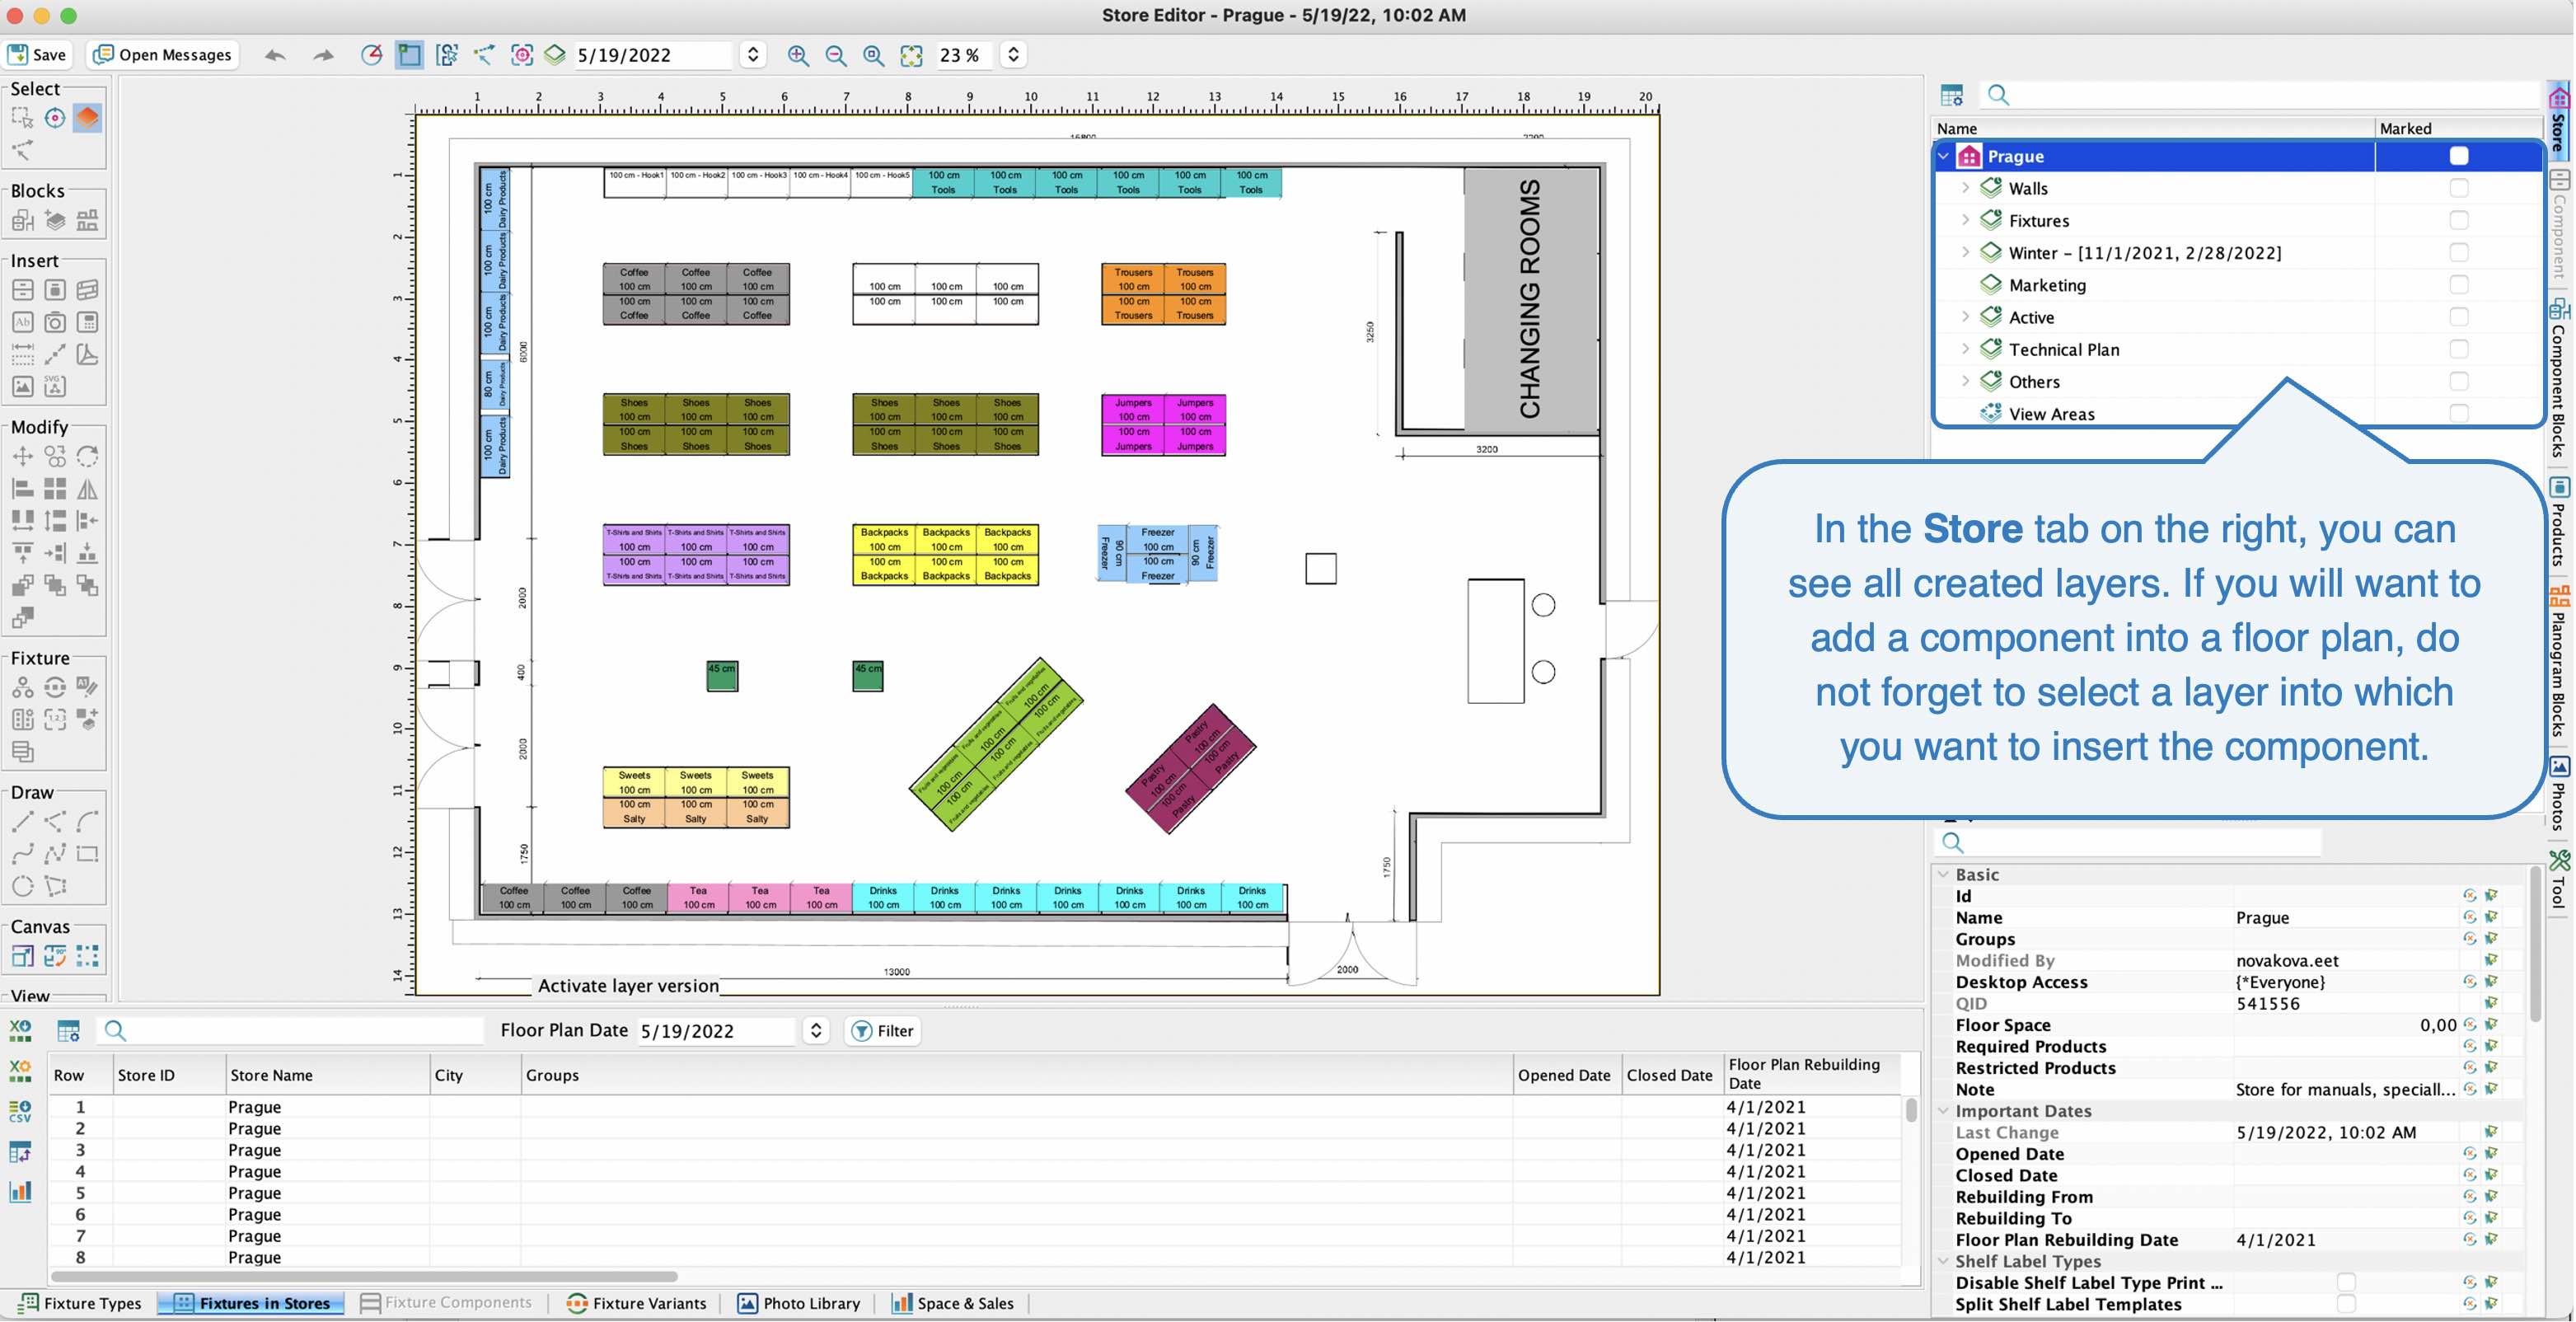Screen dimensions: 2576x1322
Task: Click the mirror flip tool in Modify
Action: pos(88,489)
